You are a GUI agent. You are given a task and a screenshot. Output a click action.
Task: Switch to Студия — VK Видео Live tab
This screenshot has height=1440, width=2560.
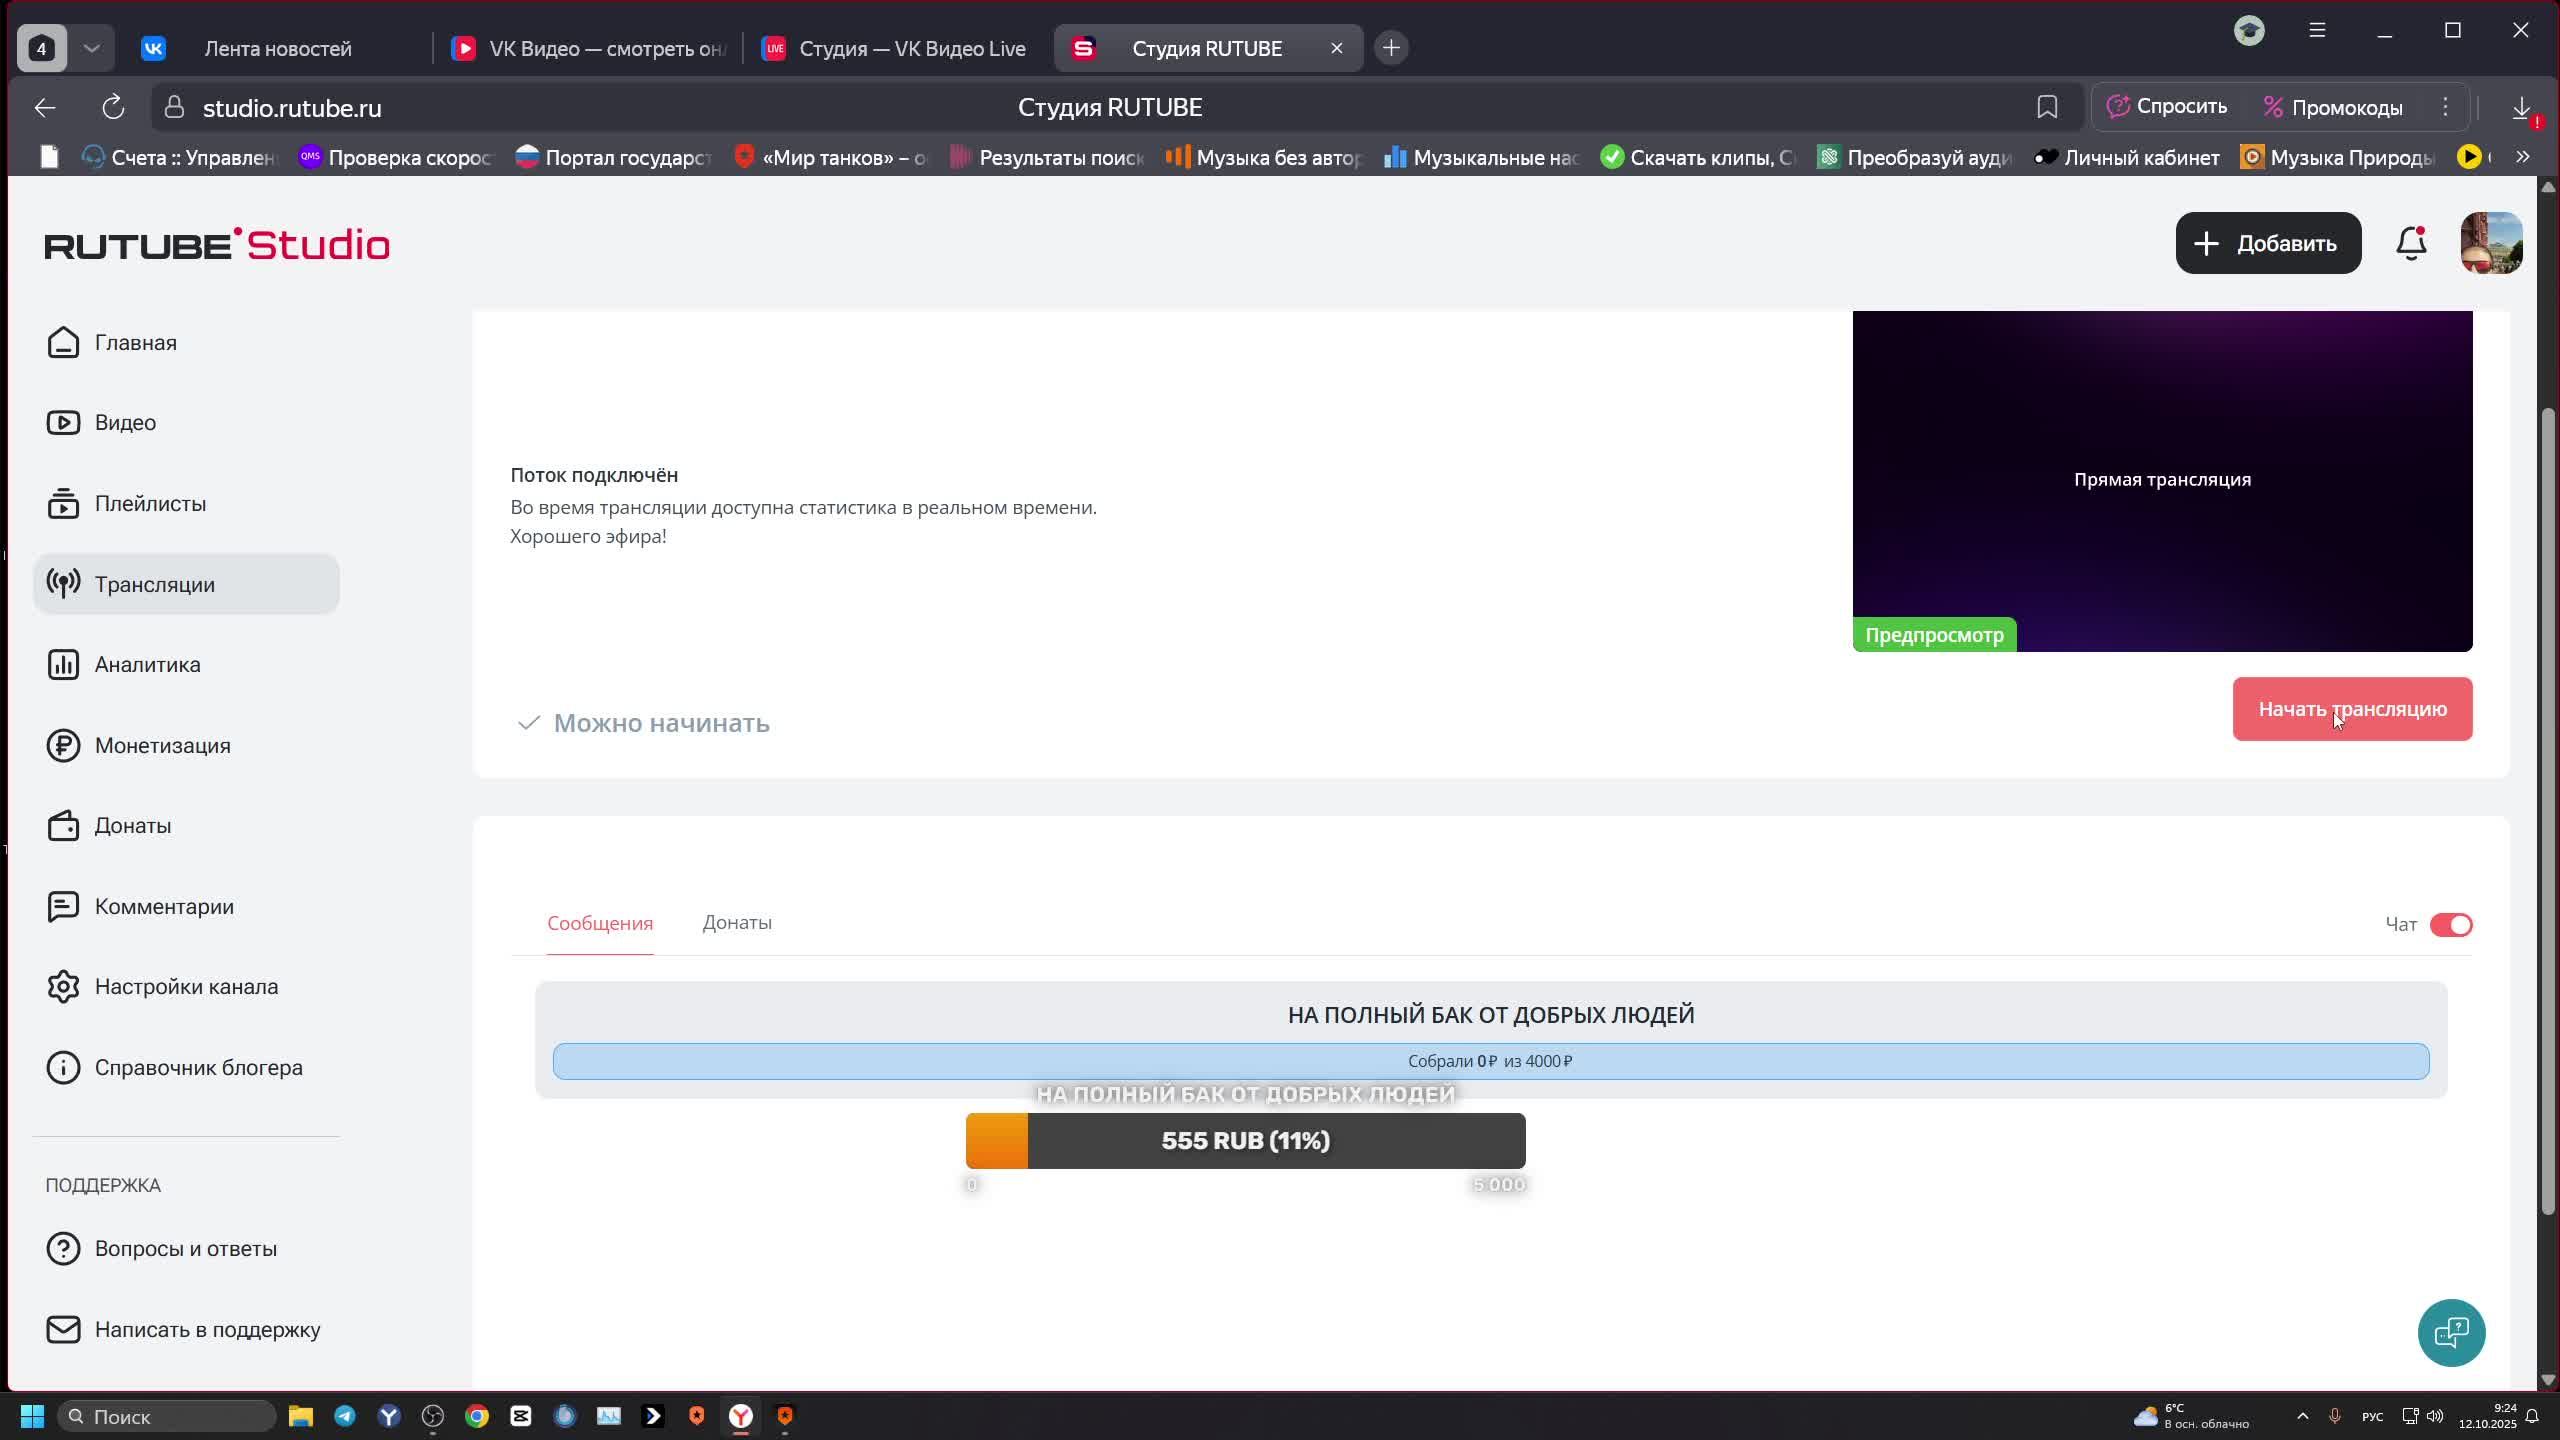(x=895, y=48)
